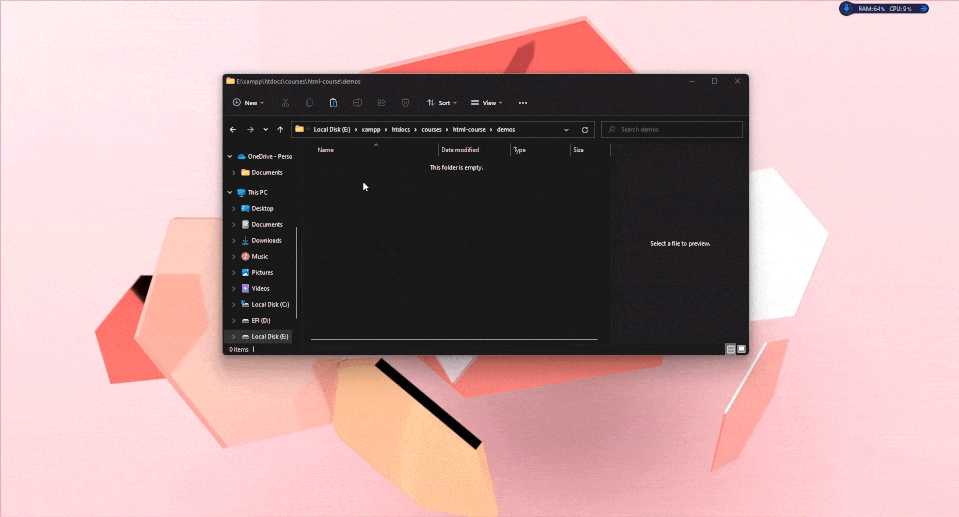
Task: Open the See more three-dots menu
Action: [522, 103]
